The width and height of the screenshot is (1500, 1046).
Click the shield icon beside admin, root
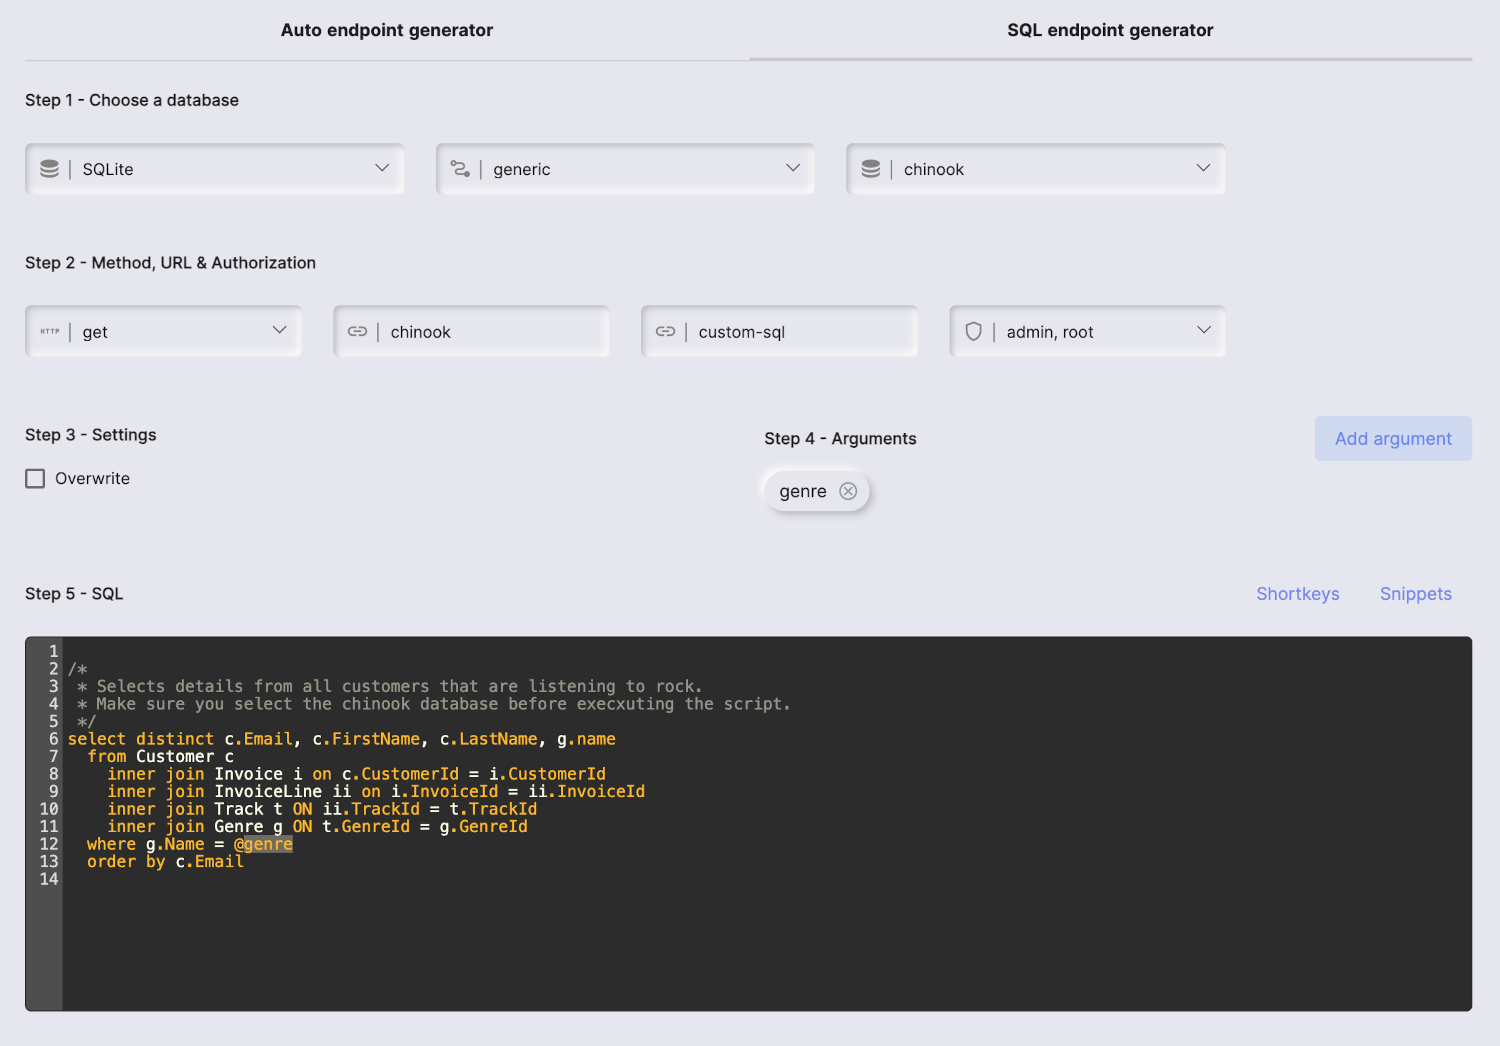tap(973, 331)
